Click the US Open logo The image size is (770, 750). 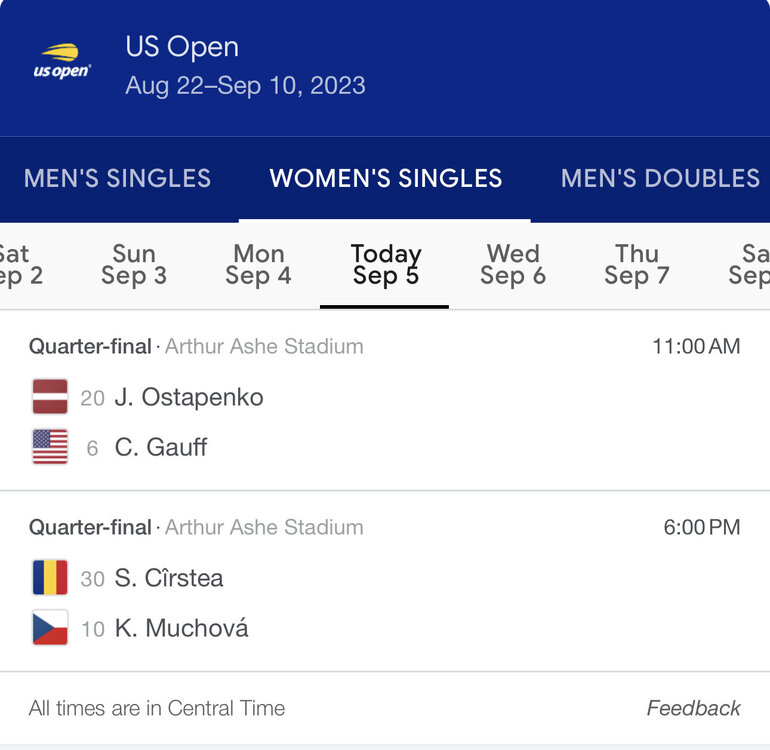point(61,62)
